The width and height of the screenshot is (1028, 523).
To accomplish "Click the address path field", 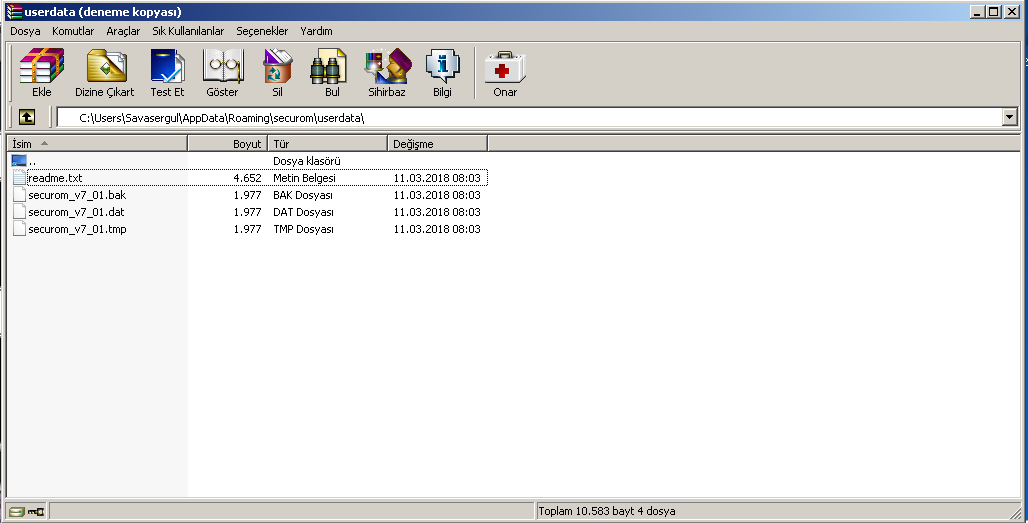I will pos(529,118).
